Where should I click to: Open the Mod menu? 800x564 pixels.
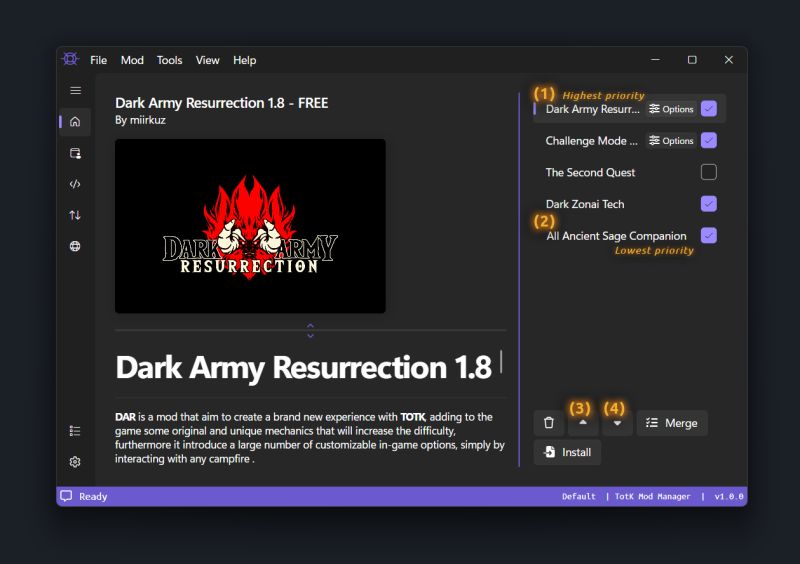point(132,60)
